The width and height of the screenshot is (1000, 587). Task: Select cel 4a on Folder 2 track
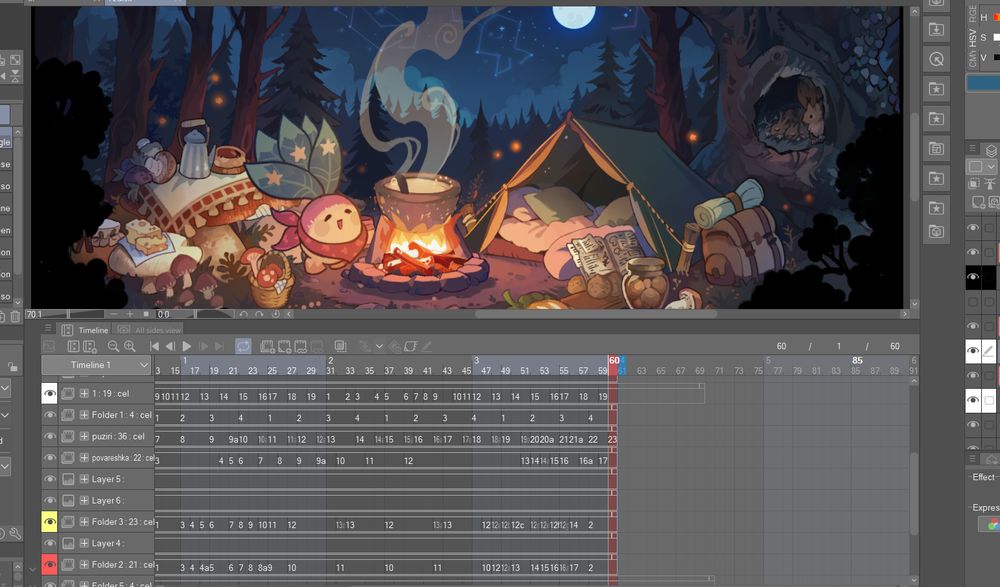(x=207, y=568)
